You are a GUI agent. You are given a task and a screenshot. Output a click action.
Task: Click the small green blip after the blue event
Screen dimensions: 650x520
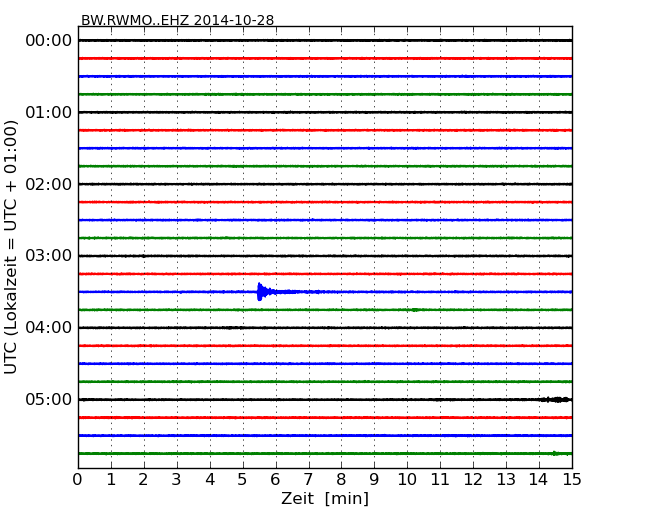click(415, 310)
